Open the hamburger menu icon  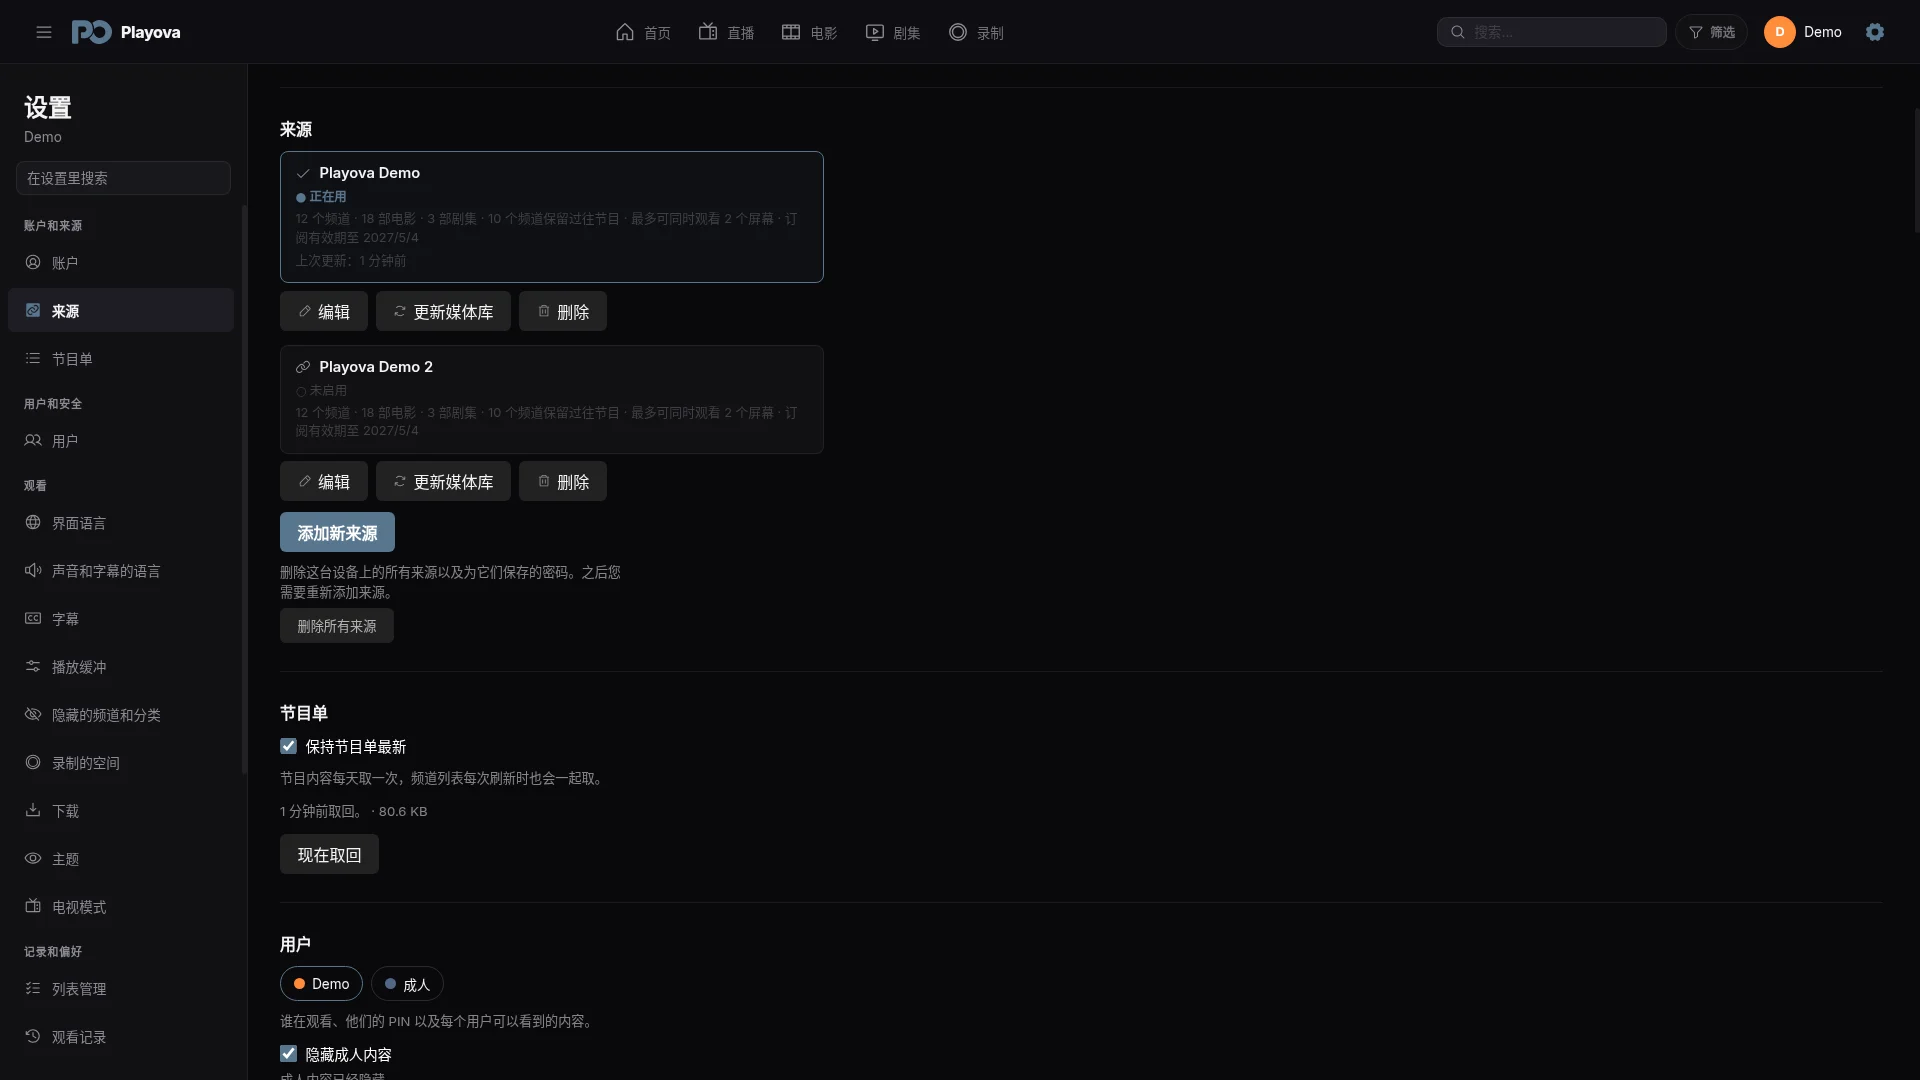pyautogui.click(x=44, y=32)
